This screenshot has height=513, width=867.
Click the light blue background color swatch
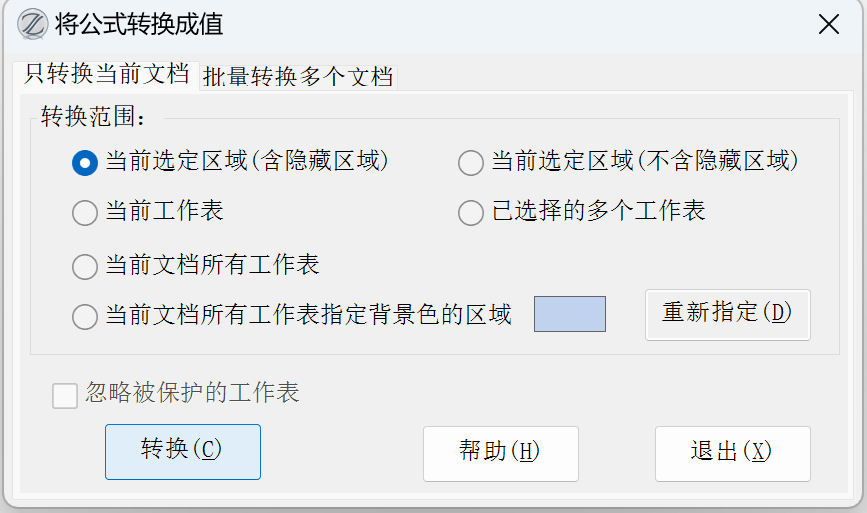click(570, 314)
